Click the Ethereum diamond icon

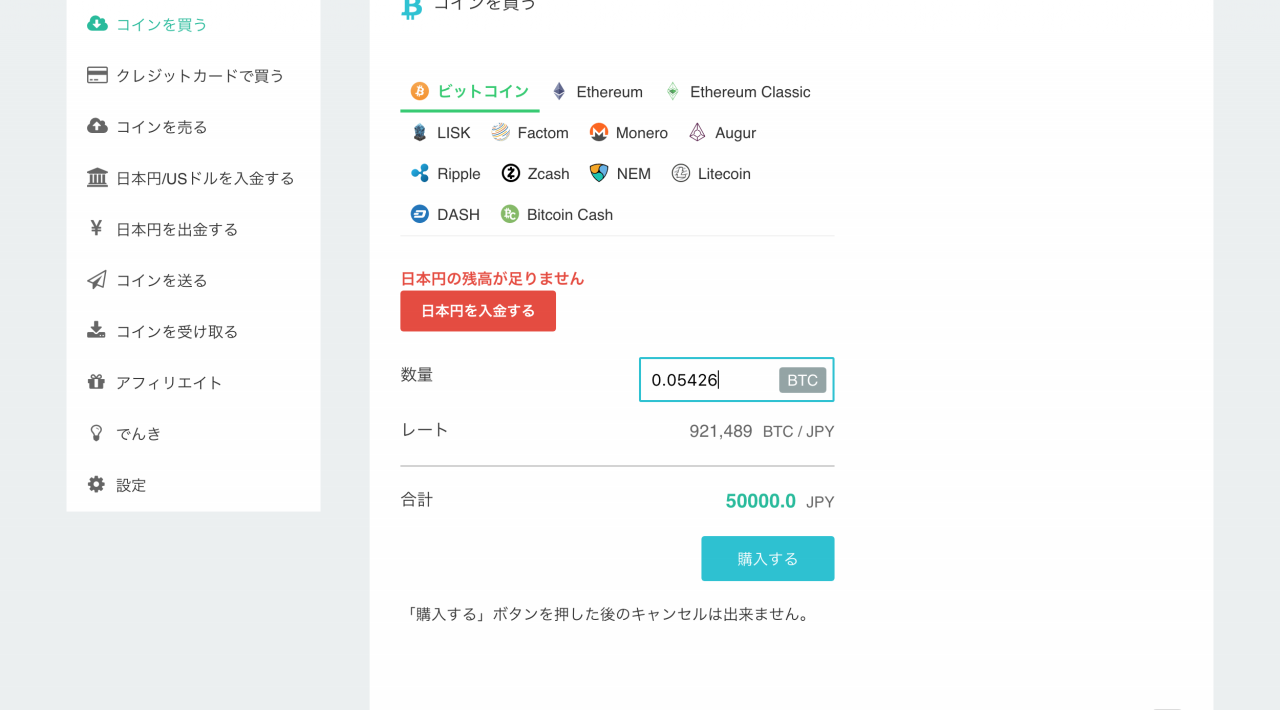tap(559, 91)
